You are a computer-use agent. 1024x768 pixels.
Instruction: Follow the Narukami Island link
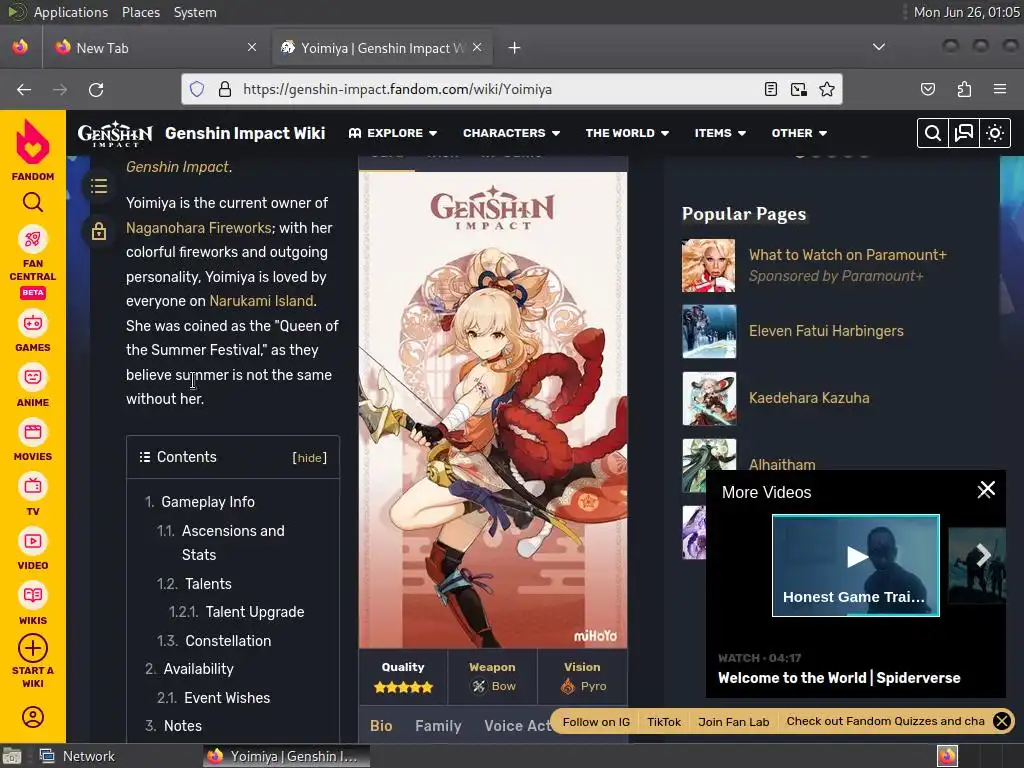[261, 301]
